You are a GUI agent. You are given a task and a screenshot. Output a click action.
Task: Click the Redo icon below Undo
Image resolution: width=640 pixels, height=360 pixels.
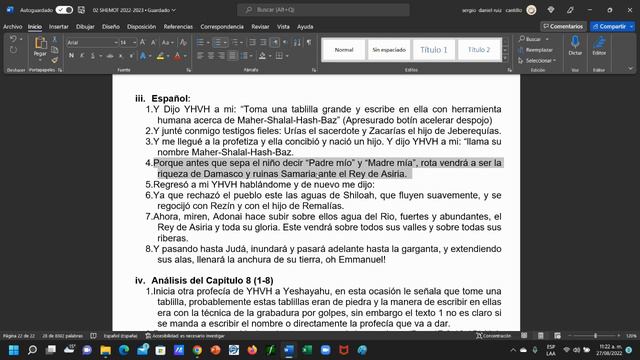pos(13,50)
